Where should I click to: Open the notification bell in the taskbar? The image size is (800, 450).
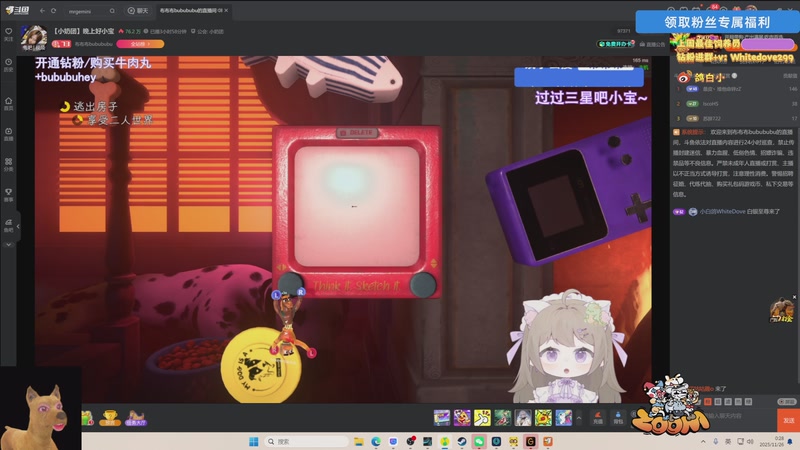click(x=790, y=442)
